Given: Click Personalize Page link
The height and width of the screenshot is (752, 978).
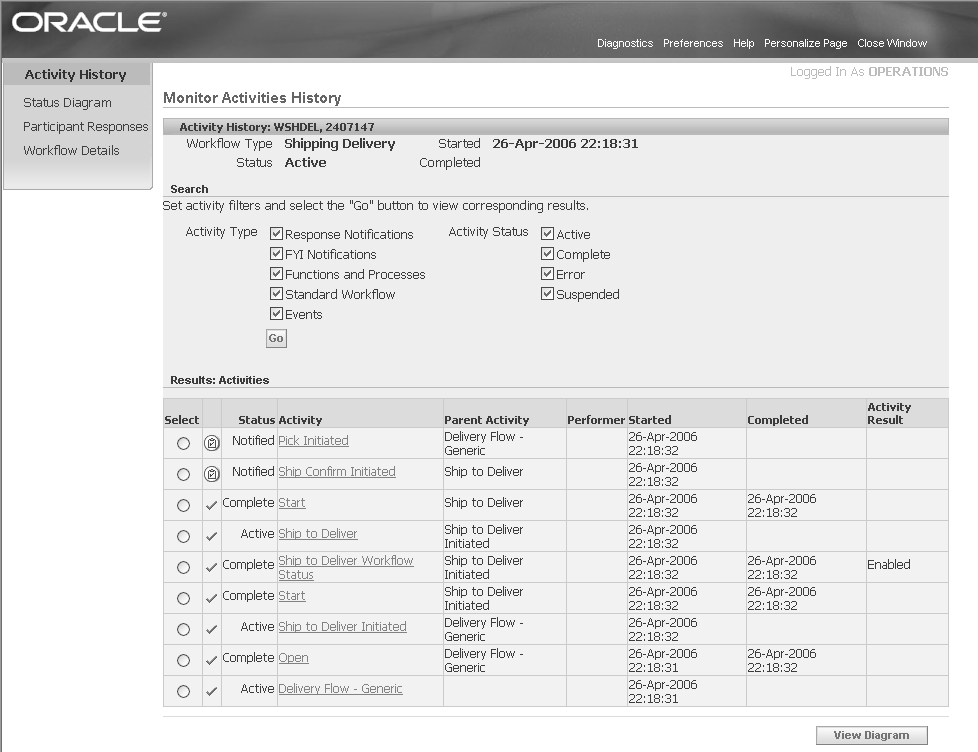Looking at the screenshot, I should click(805, 43).
